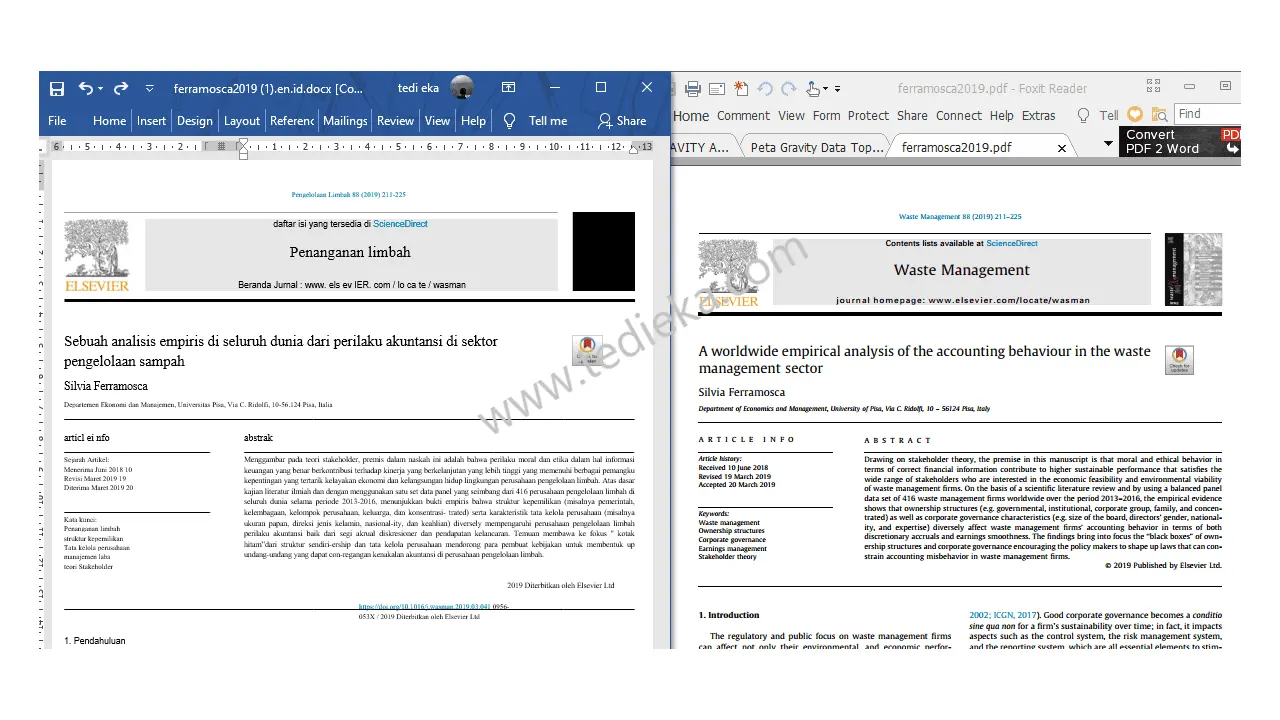The image size is (1280, 720).
Task: Click the Check for updates badge in PDF
Action: 1180,360
